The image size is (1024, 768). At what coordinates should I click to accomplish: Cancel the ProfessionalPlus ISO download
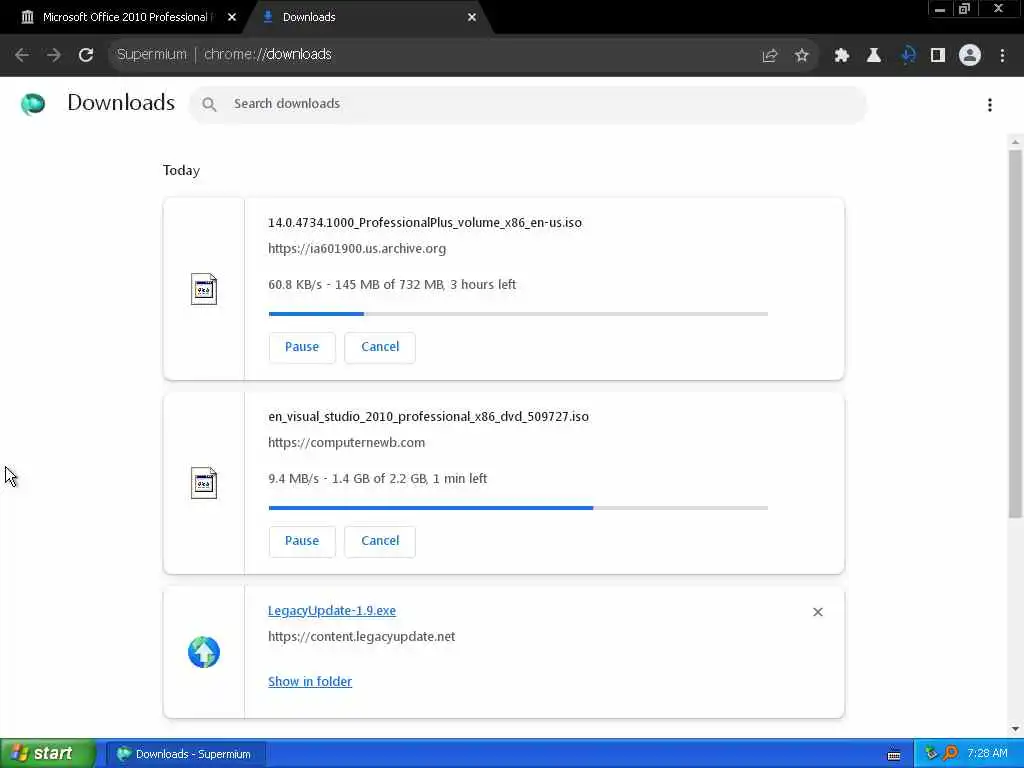pos(380,347)
